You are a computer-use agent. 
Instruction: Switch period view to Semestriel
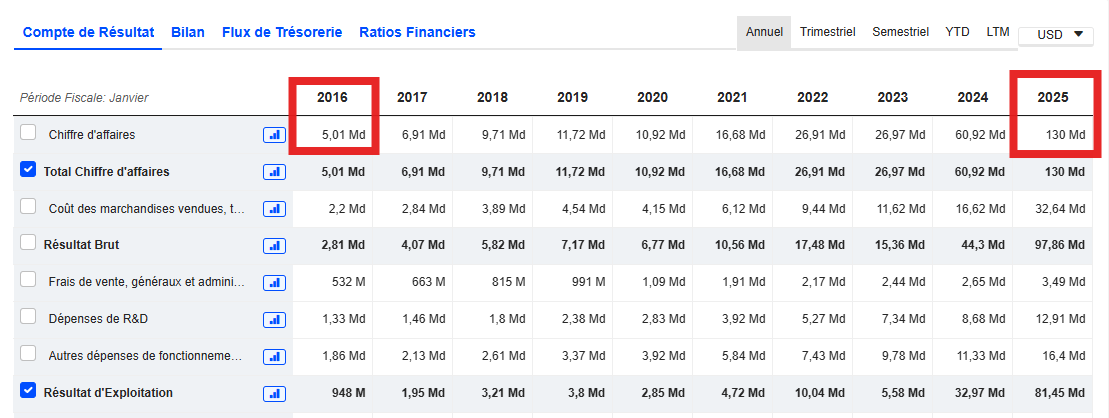tap(900, 32)
